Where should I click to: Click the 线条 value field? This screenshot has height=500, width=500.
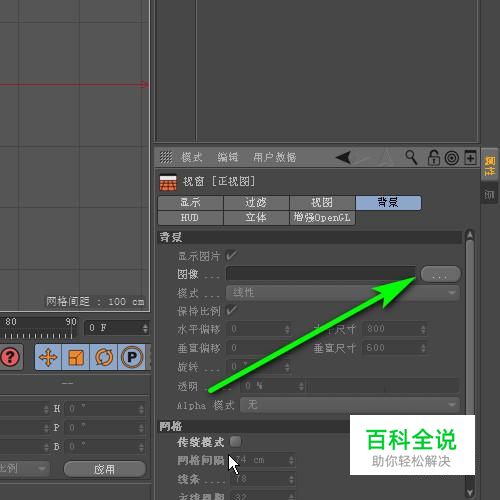pyautogui.click(x=263, y=479)
